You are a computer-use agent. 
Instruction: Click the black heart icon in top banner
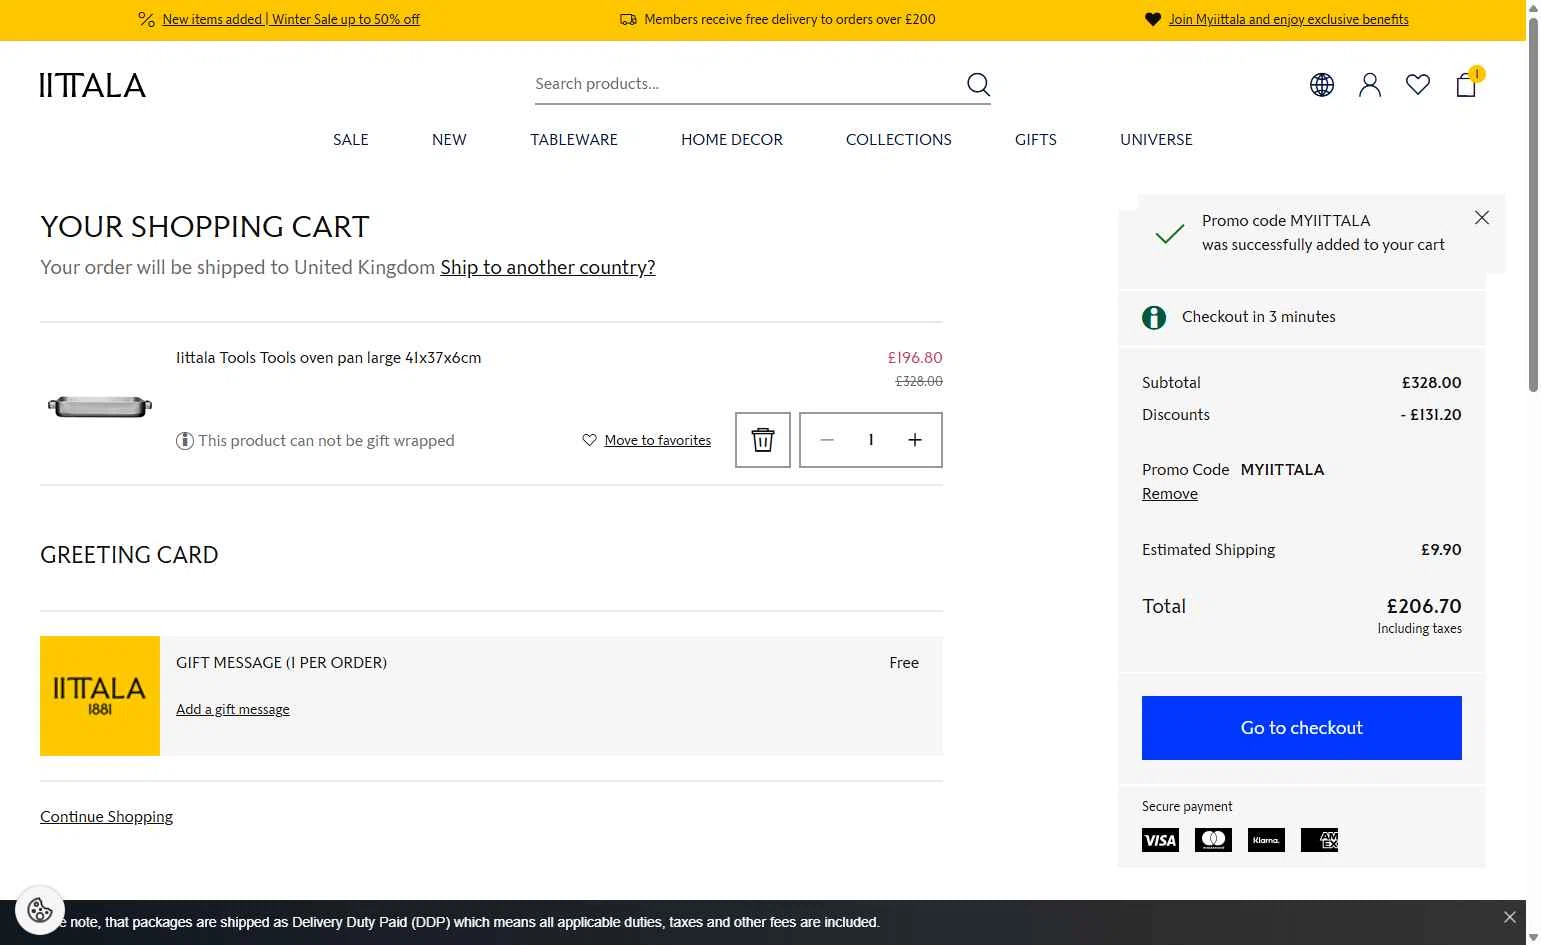tap(1153, 19)
